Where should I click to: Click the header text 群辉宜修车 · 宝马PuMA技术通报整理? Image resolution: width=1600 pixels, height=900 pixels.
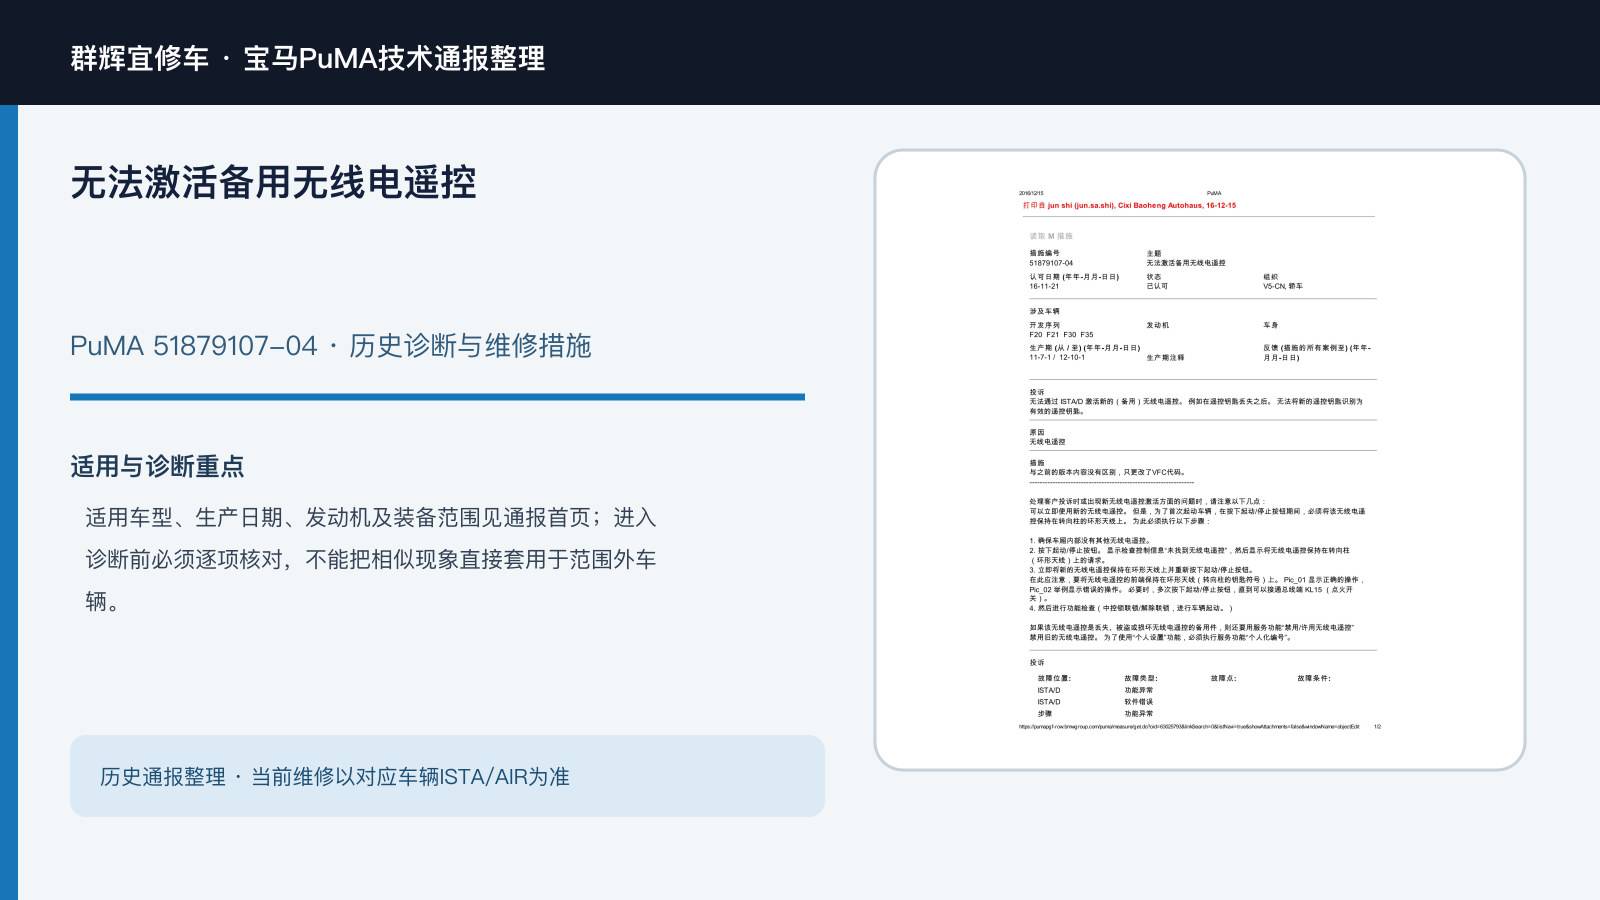tap(308, 58)
